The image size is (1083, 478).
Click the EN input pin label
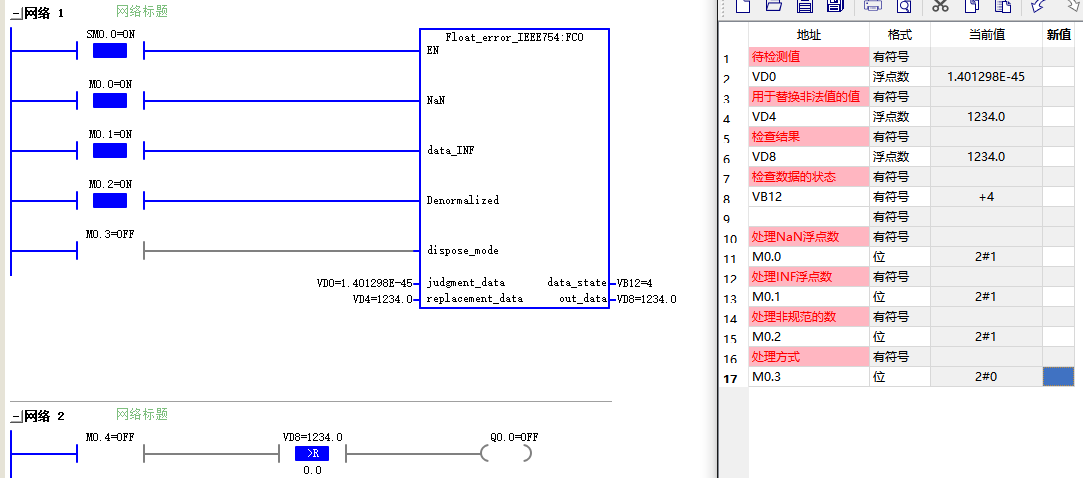433,50
